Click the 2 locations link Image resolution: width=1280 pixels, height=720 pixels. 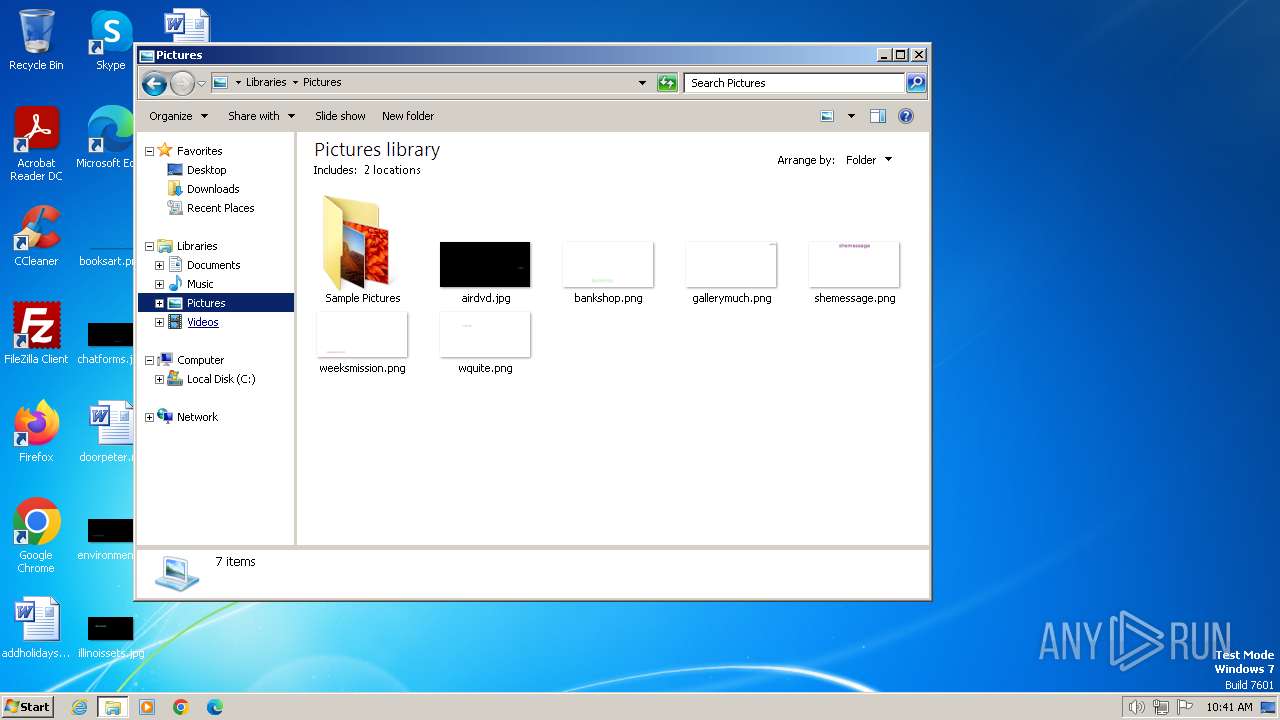coord(392,170)
